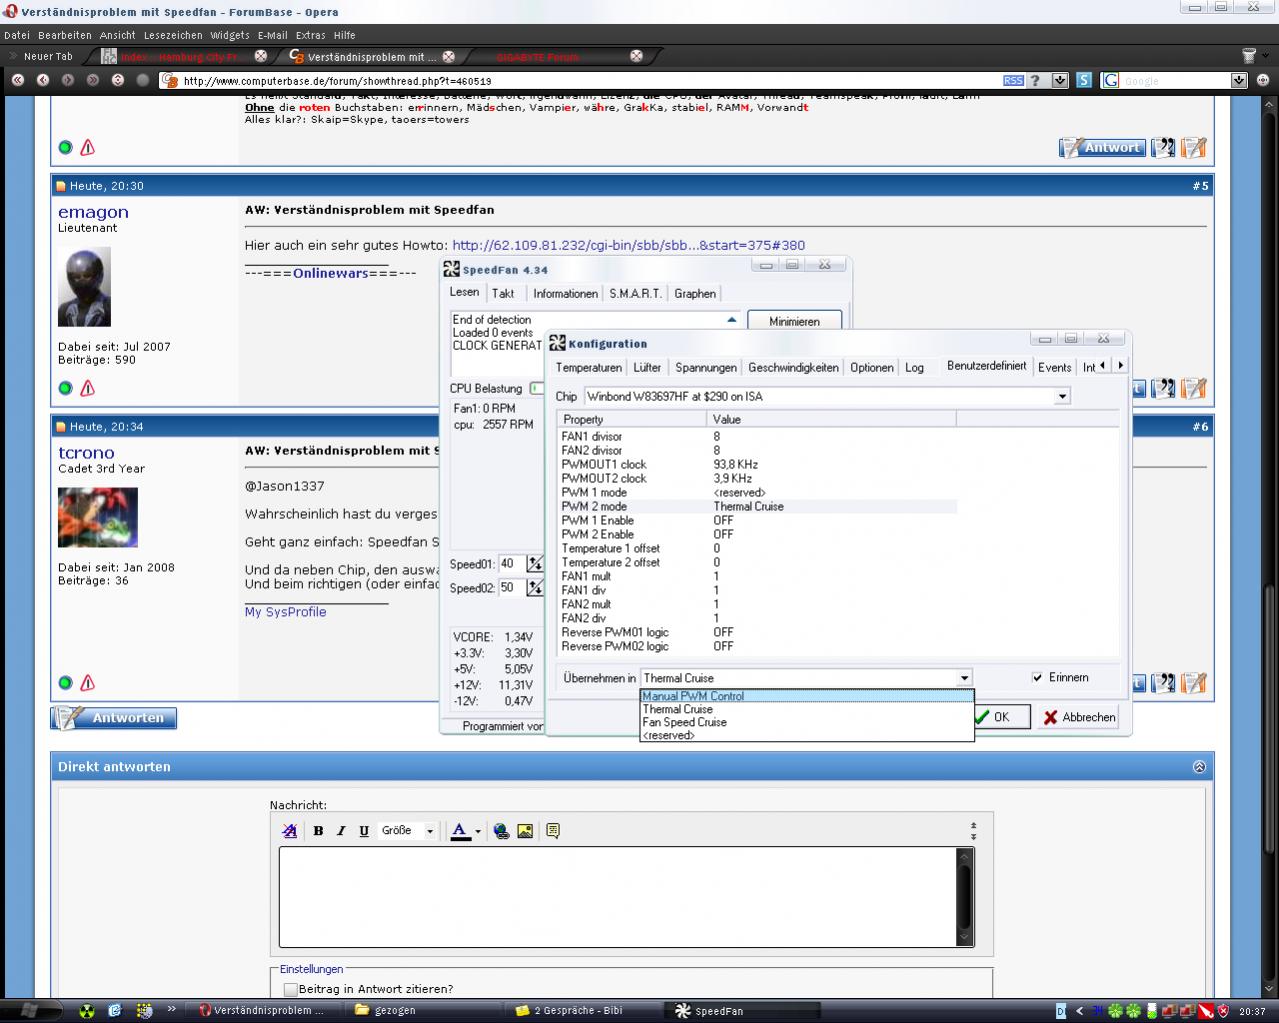The height and width of the screenshot is (1023, 1279).
Task: Click the blue S icon beside address bar
Action: 1084,81
